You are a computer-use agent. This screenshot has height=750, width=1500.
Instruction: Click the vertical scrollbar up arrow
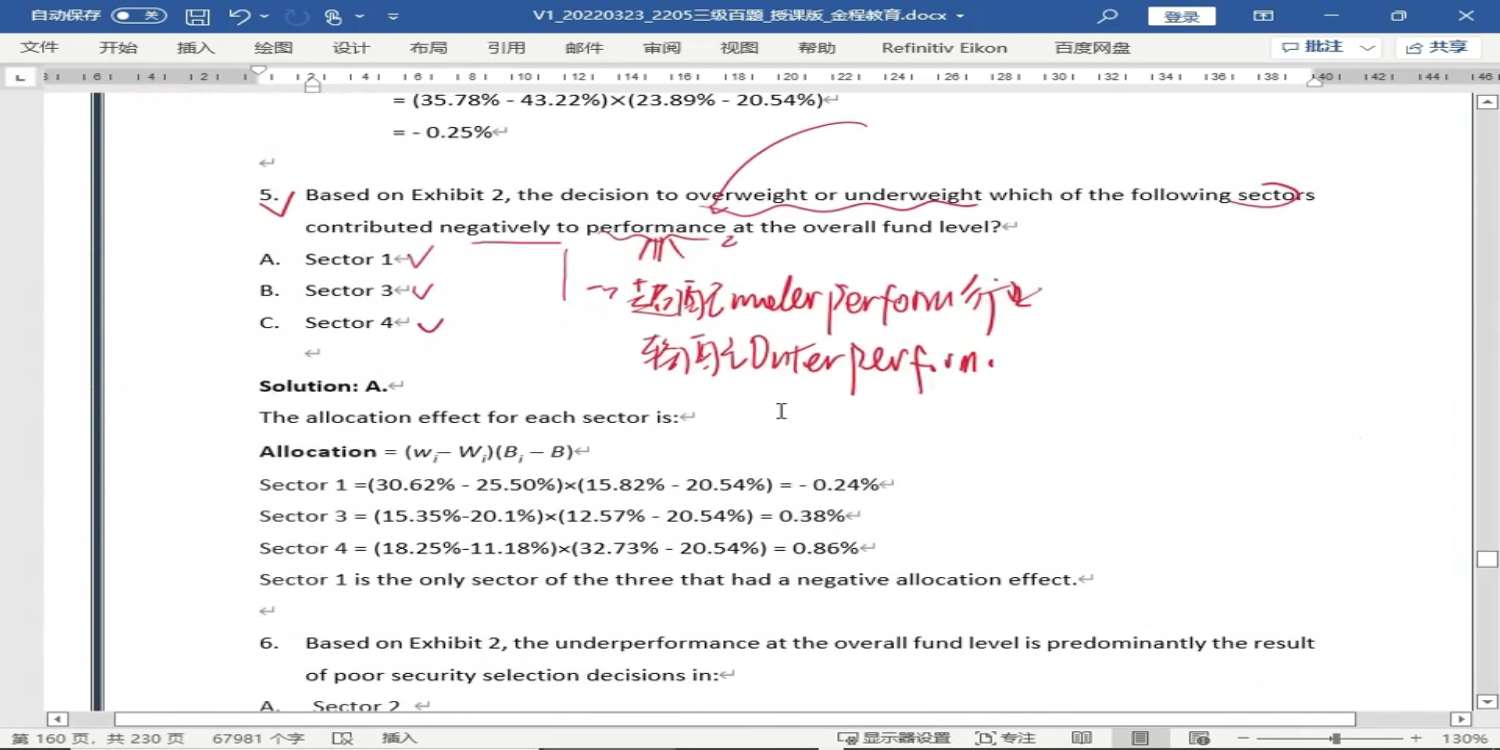click(x=1488, y=102)
